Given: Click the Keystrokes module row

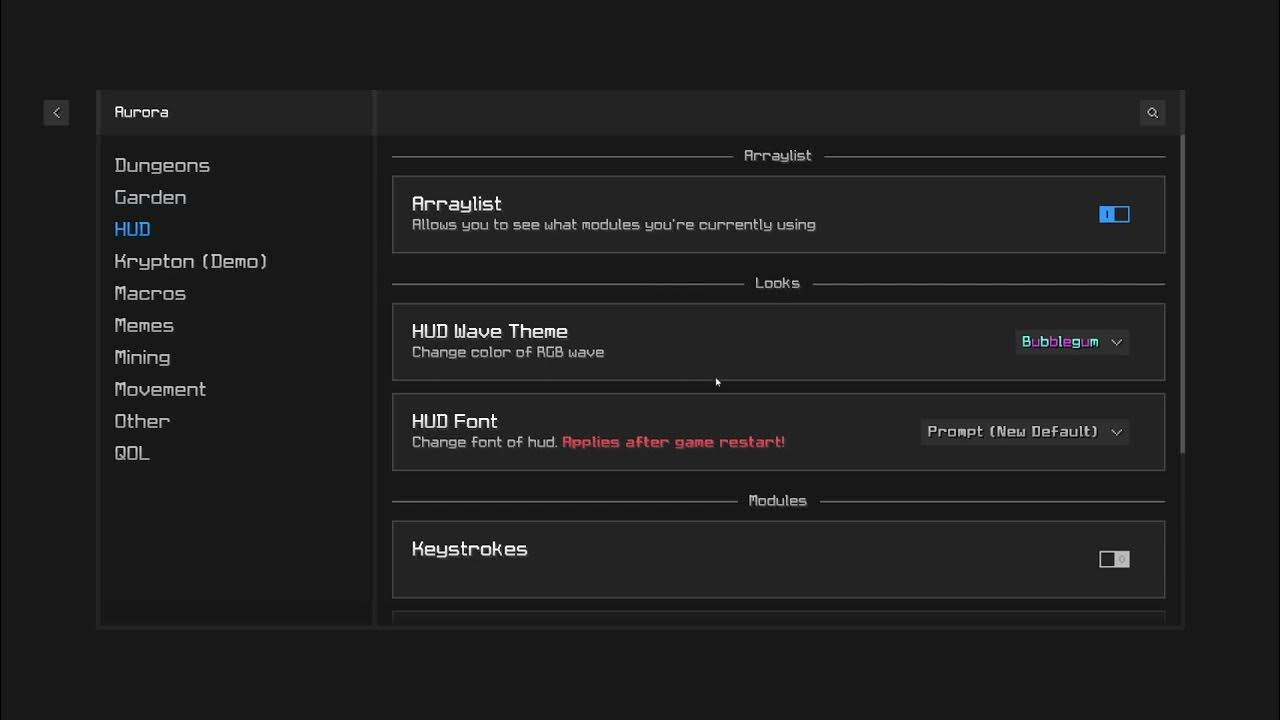Looking at the screenshot, I should click(x=700, y=559).
